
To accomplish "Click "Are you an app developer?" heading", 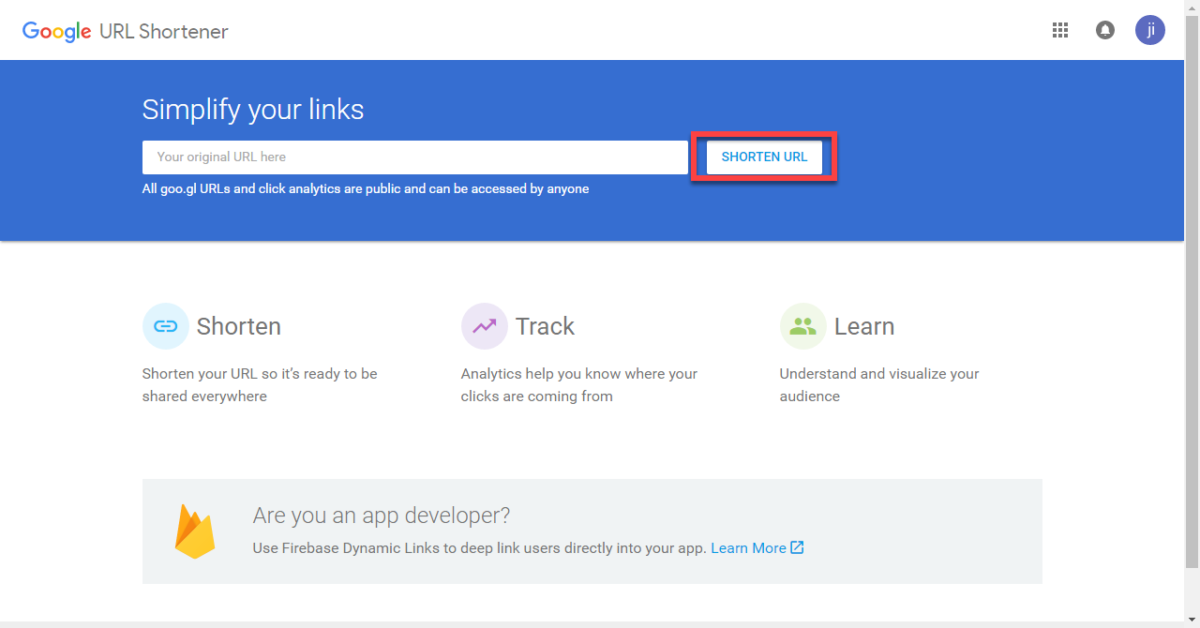I will [381, 515].
